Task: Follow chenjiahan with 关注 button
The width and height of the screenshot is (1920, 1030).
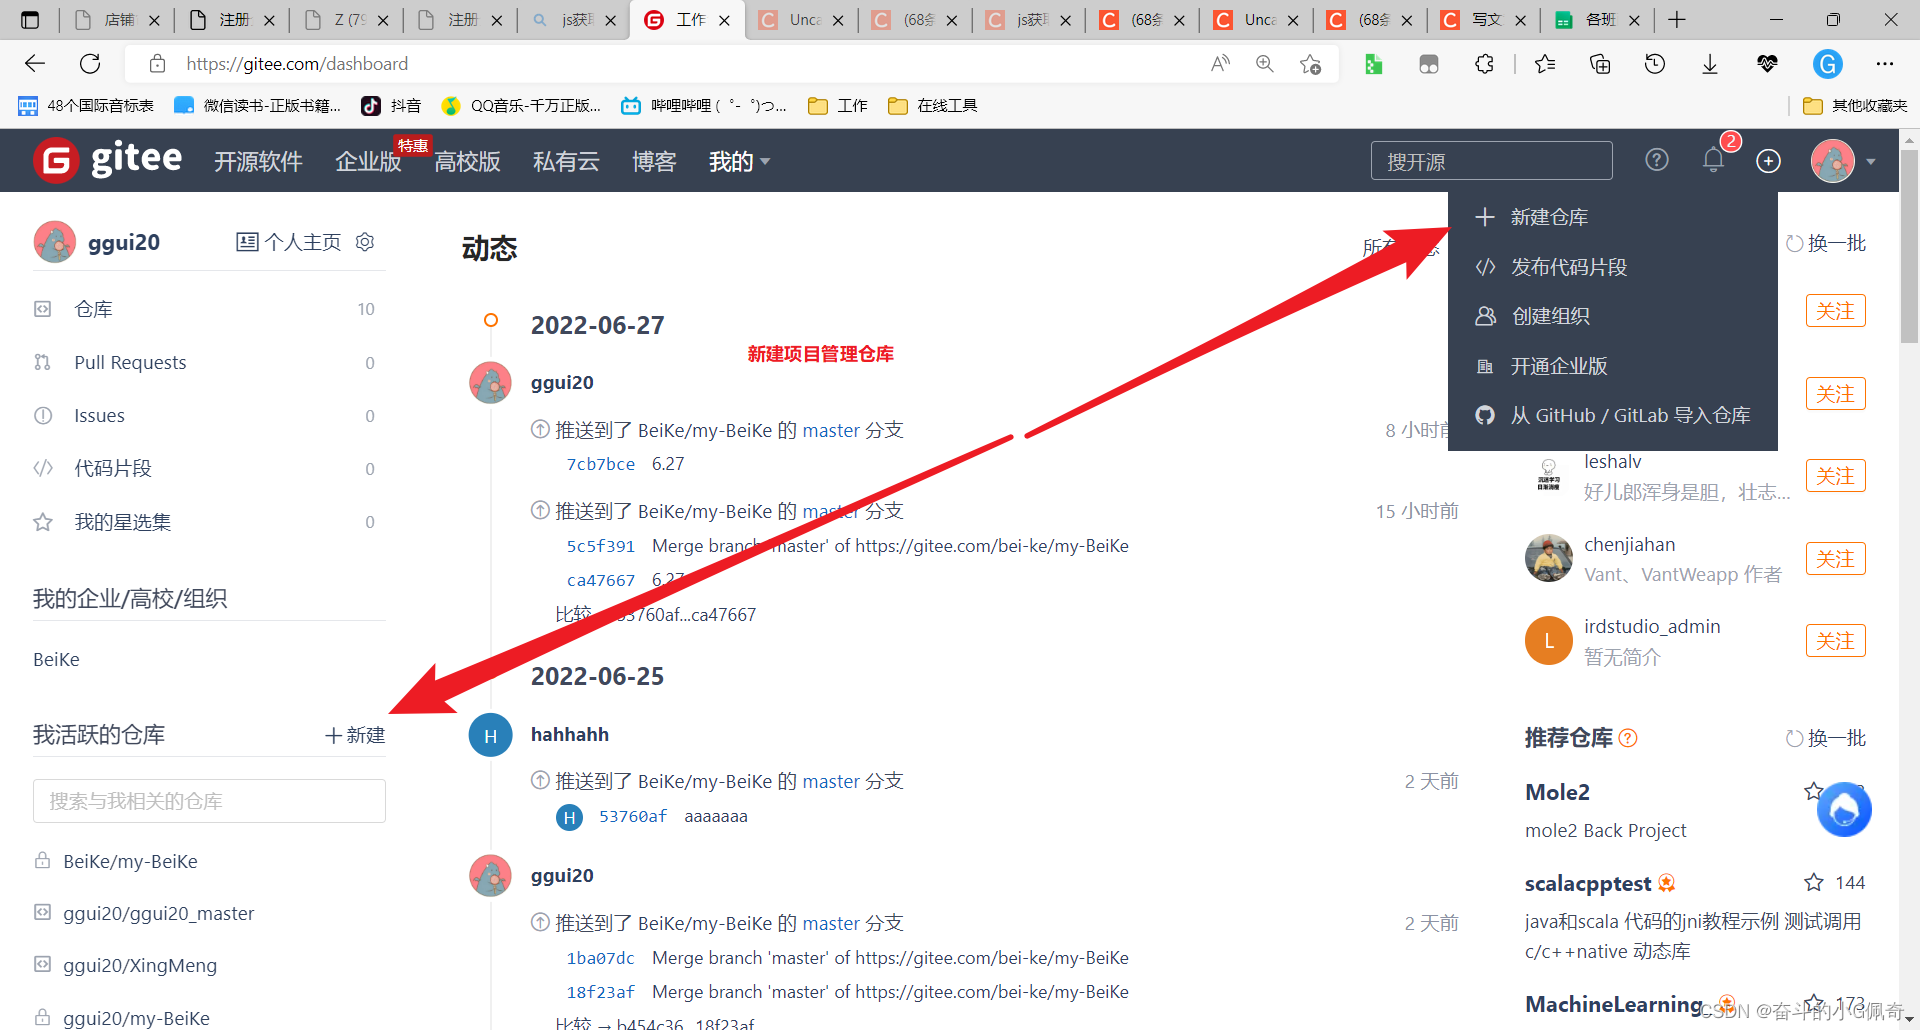Action: pyautogui.click(x=1836, y=559)
